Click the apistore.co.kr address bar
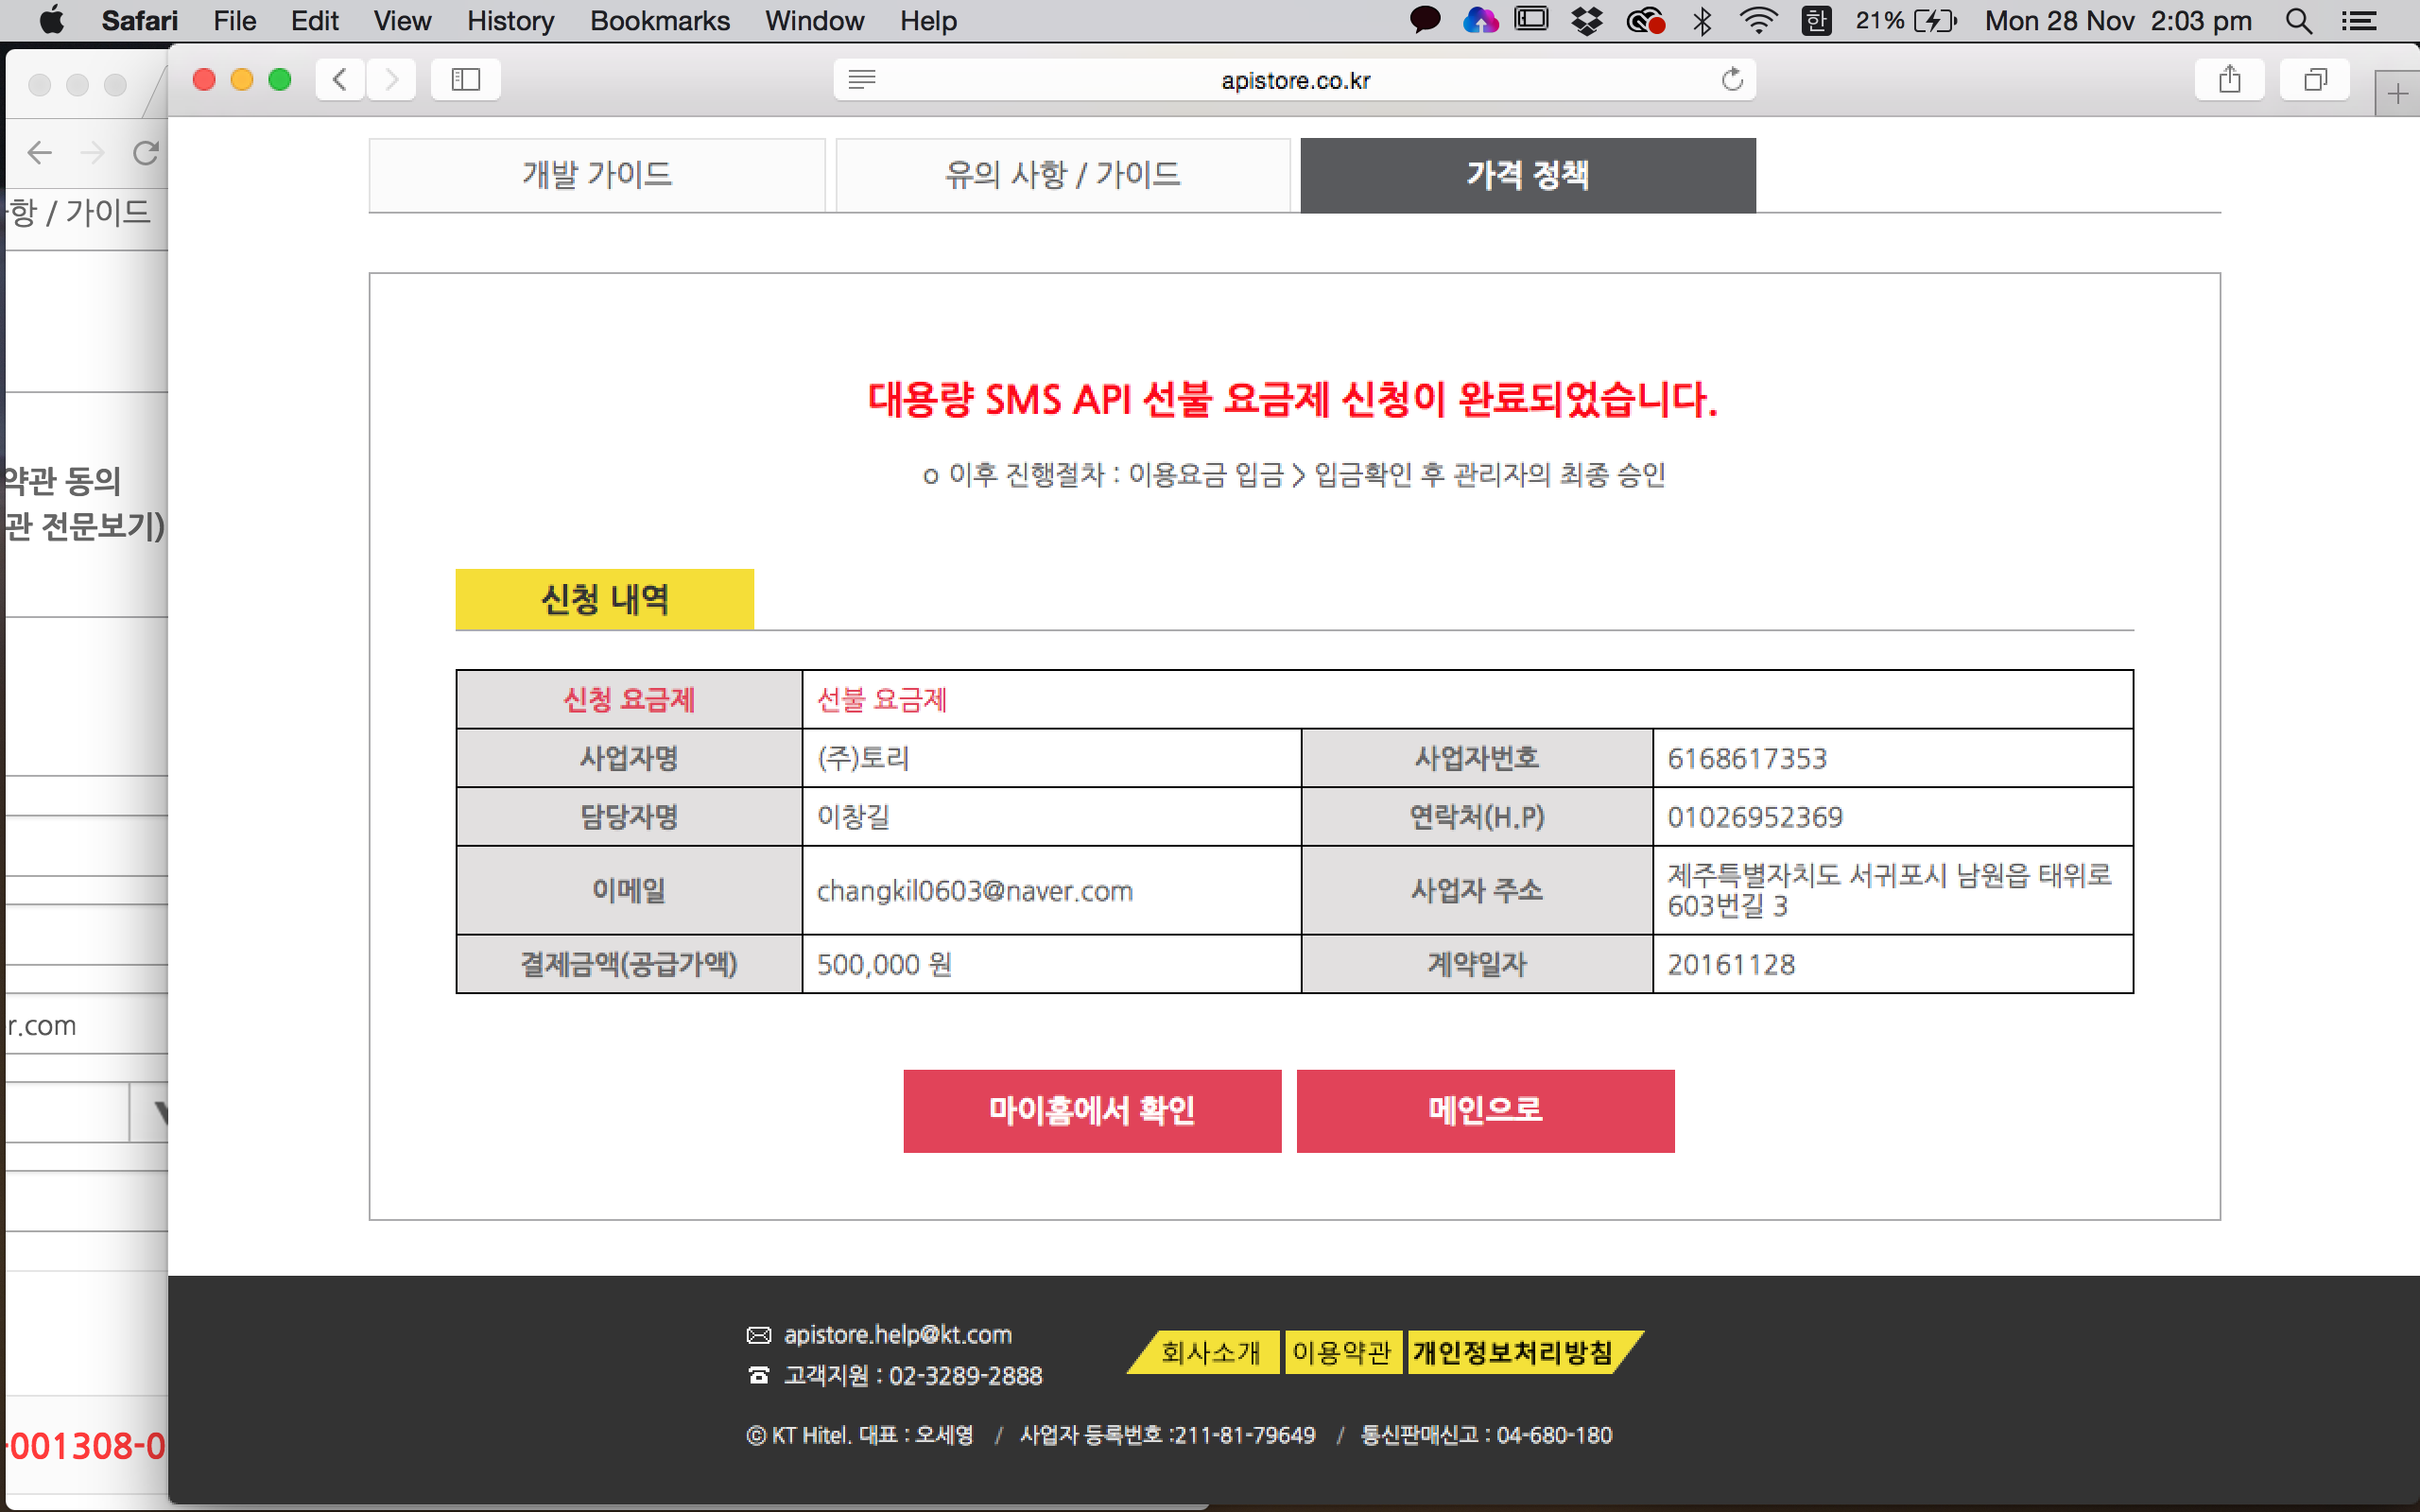This screenshot has width=2420, height=1512. click(x=1295, y=80)
